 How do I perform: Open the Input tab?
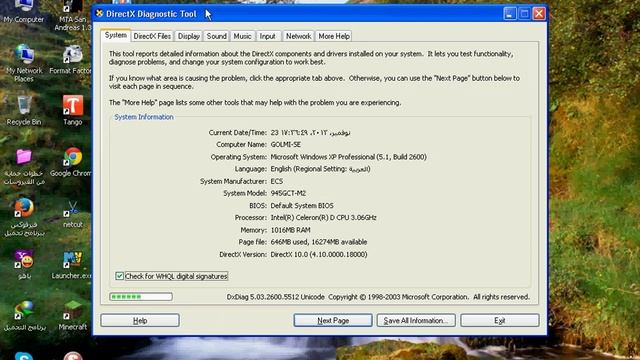tap(268, 36)
